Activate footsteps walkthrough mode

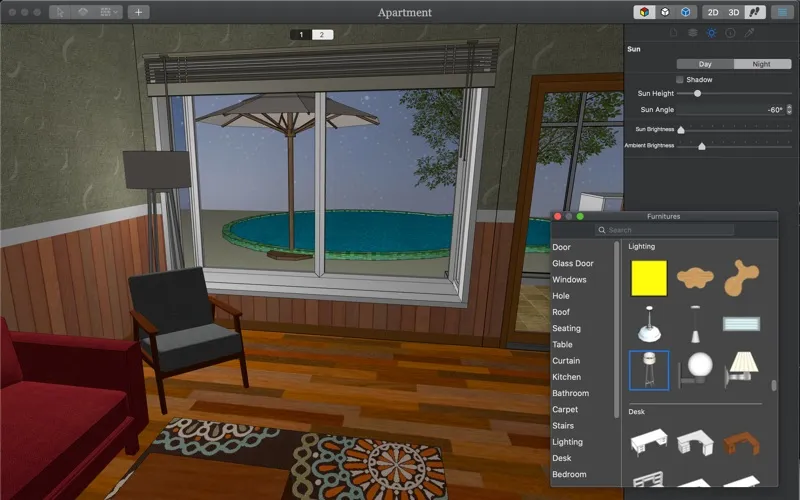pyautogui.click(x=755, y=12)
